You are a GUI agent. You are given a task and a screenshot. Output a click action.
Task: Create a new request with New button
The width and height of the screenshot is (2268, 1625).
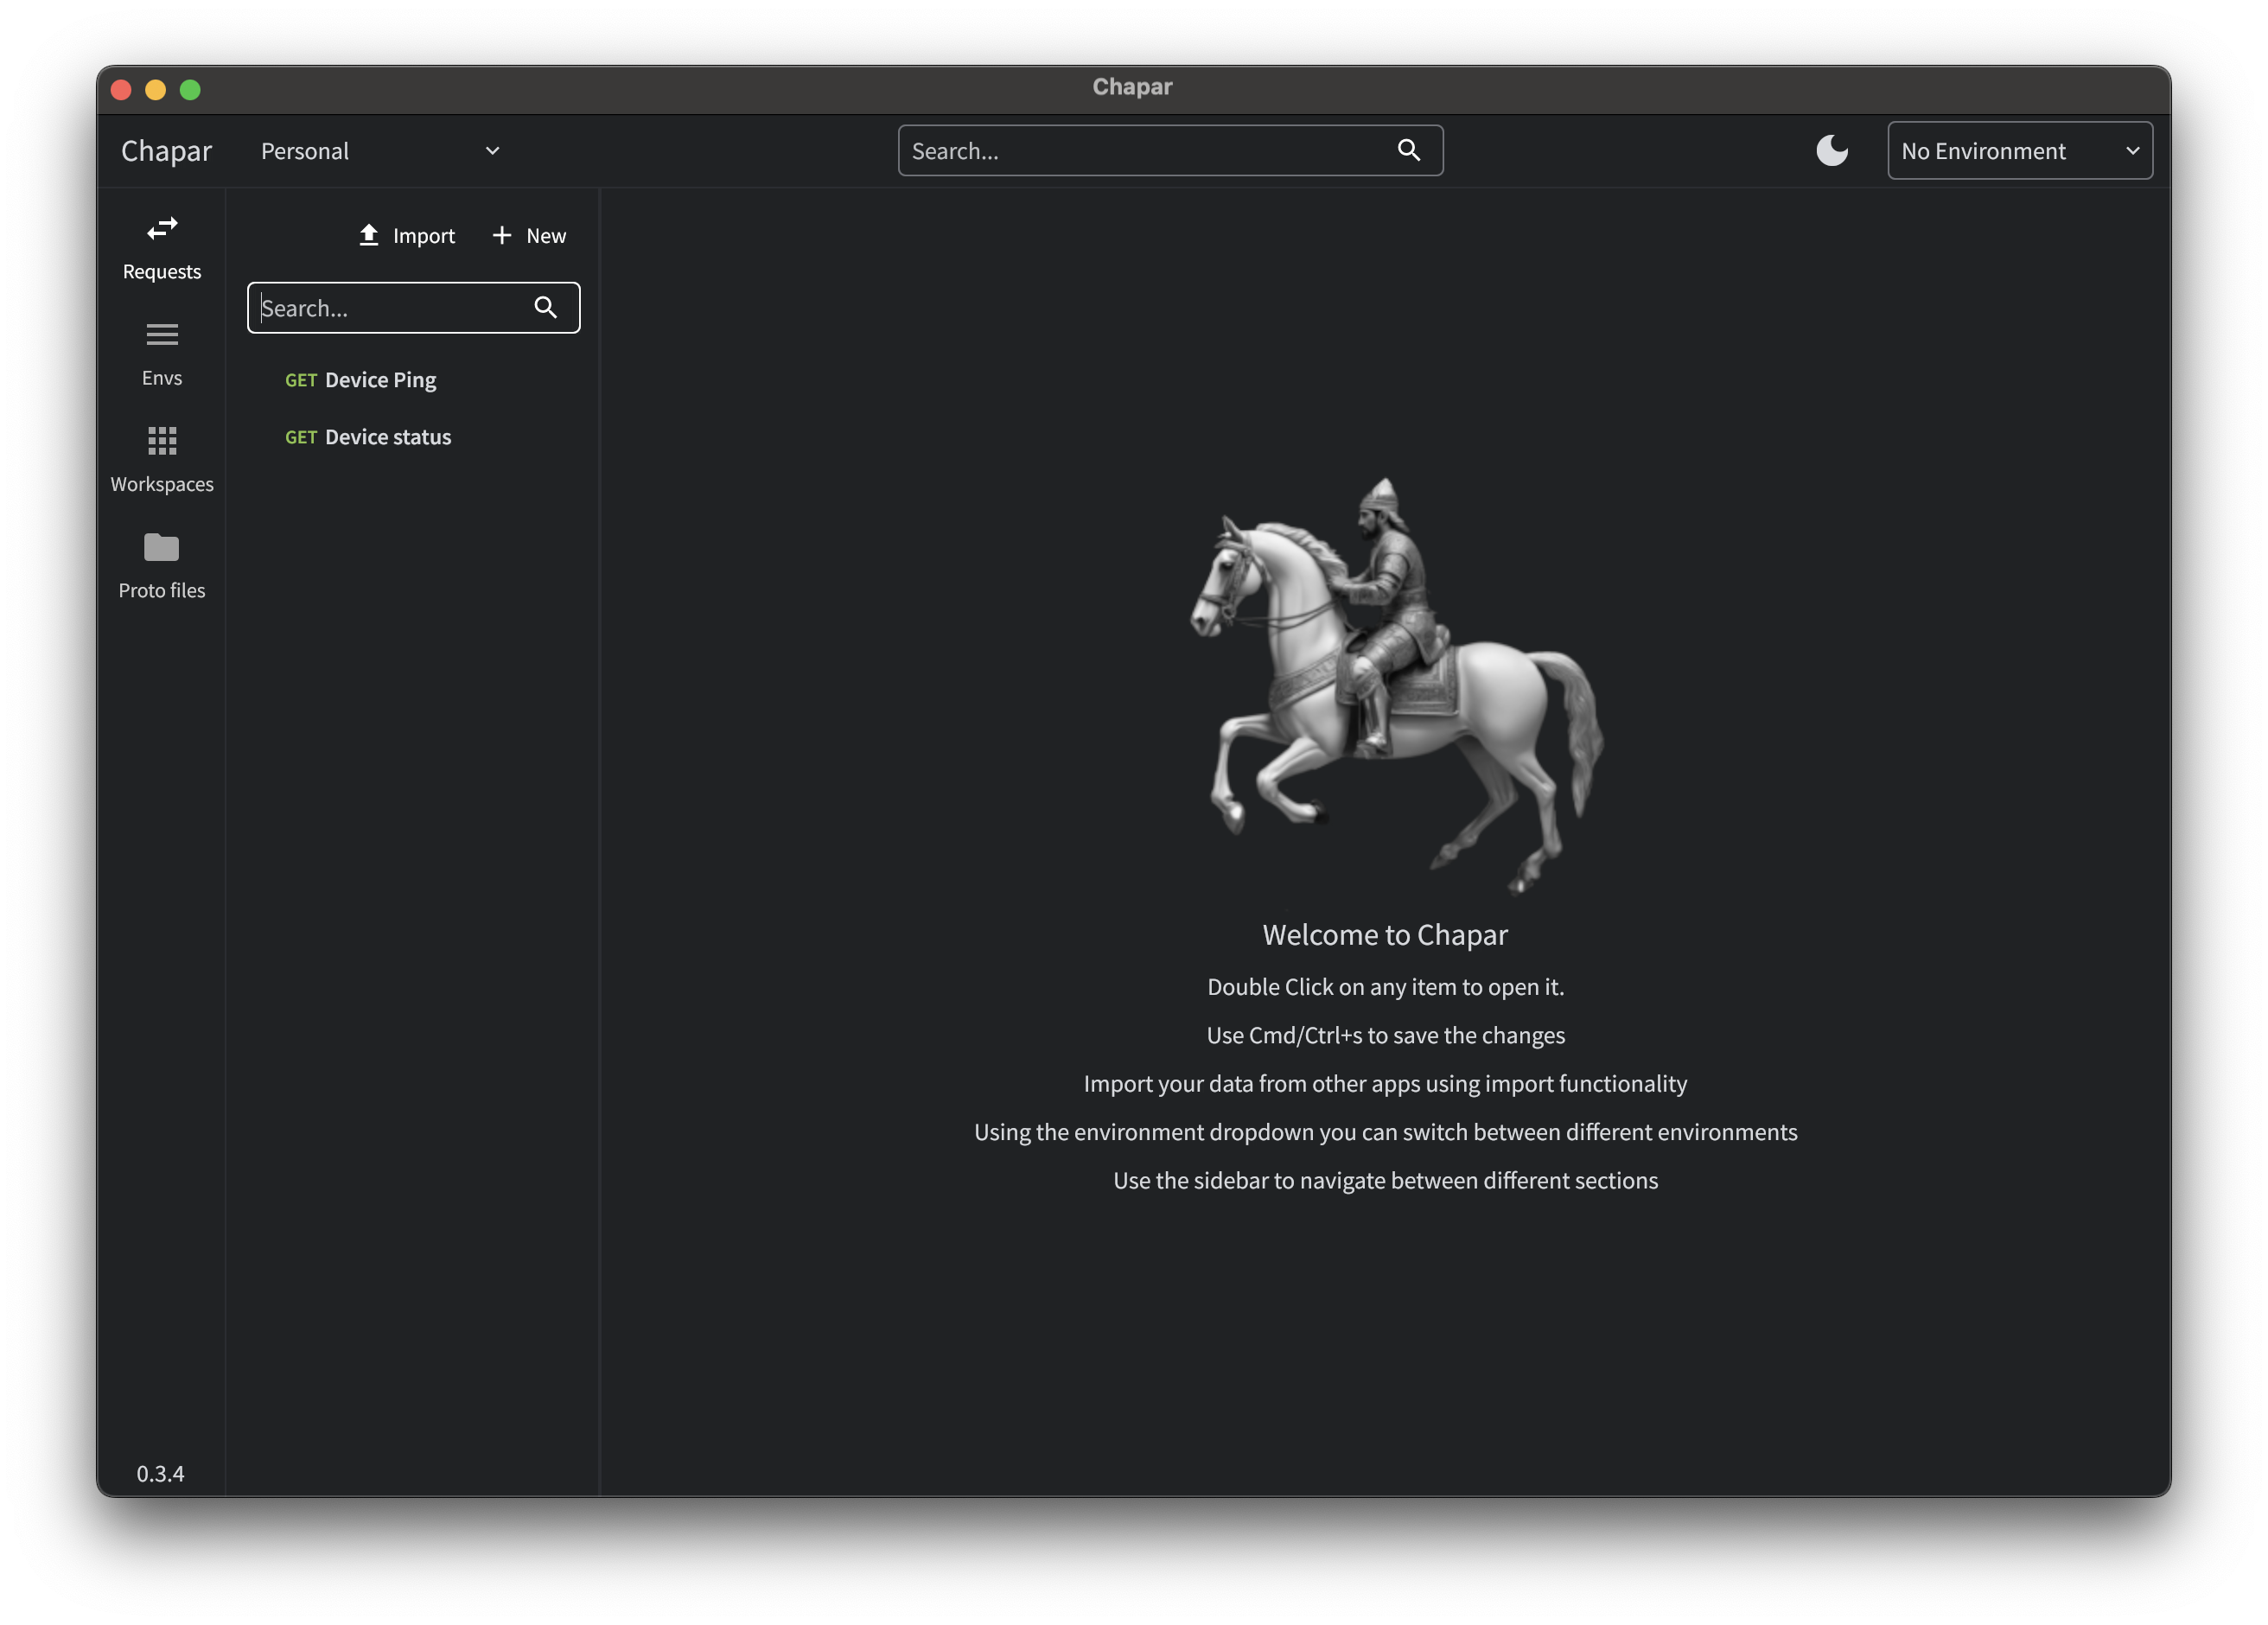click(x=529, y=235)
